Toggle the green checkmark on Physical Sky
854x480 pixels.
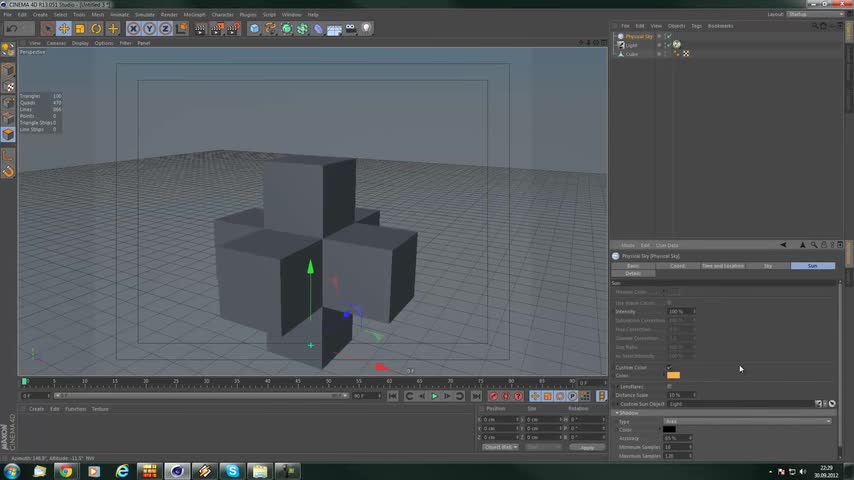(x=667, y=36)
